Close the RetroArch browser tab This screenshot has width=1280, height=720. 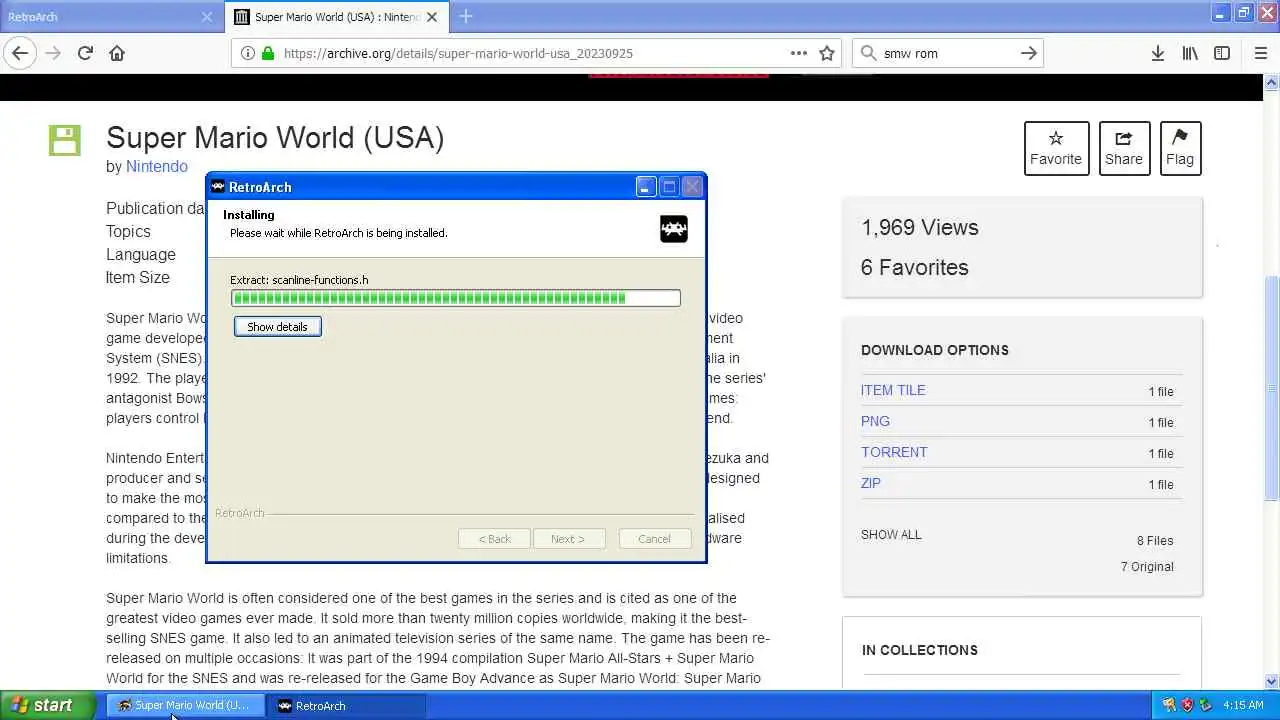coord(207,17)
